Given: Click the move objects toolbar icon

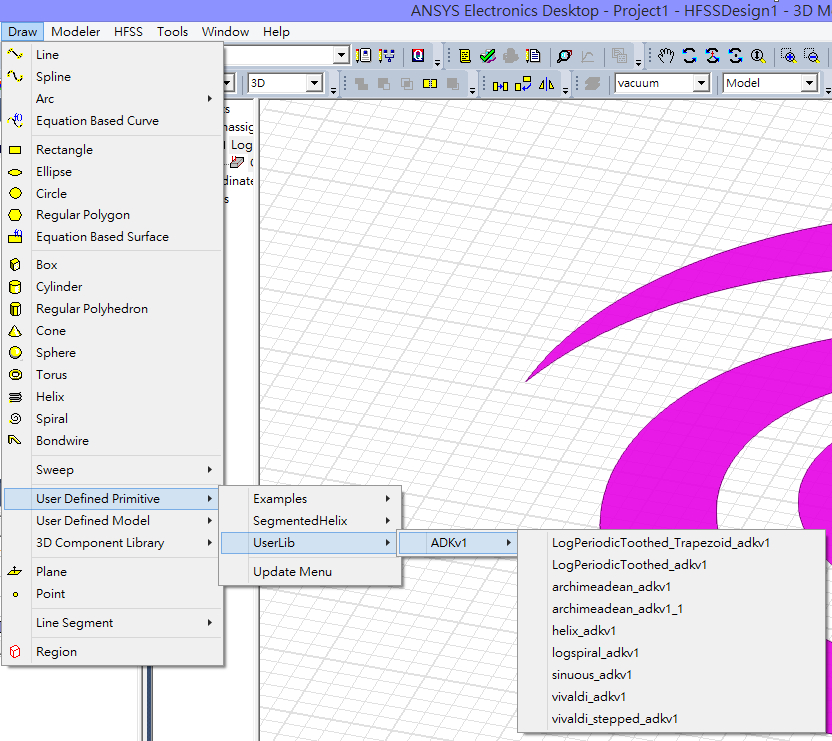Looking at the screenshot, I should point(500,84).
